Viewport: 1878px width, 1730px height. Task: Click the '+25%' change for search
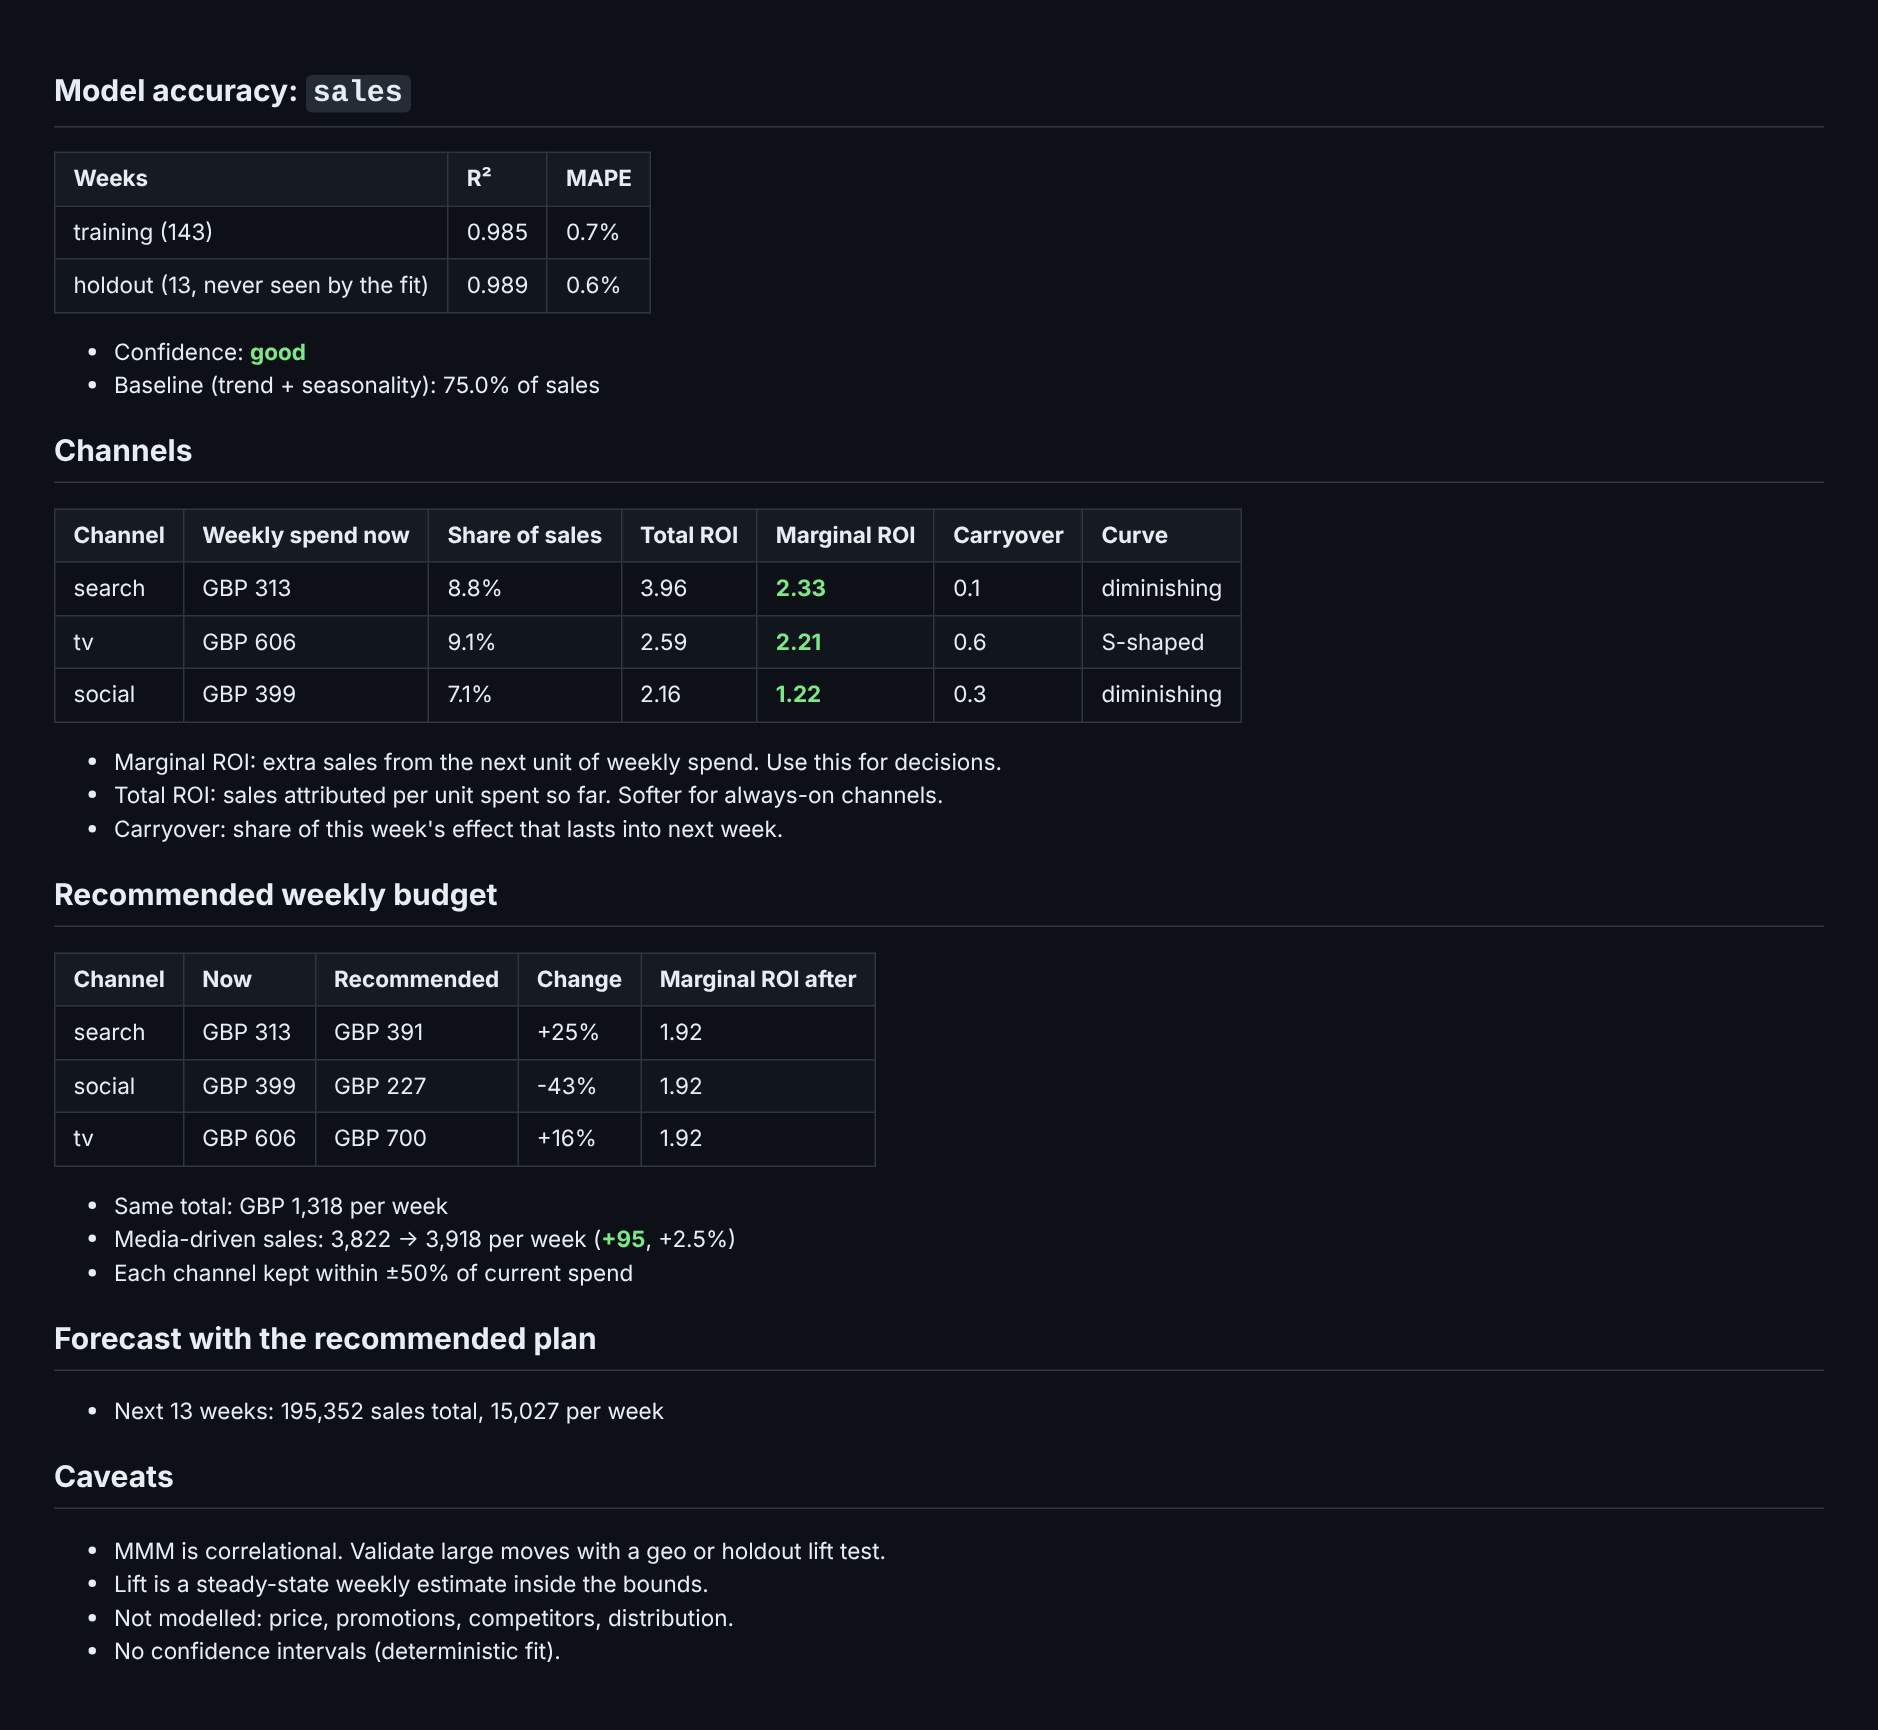pos(568,1033)
